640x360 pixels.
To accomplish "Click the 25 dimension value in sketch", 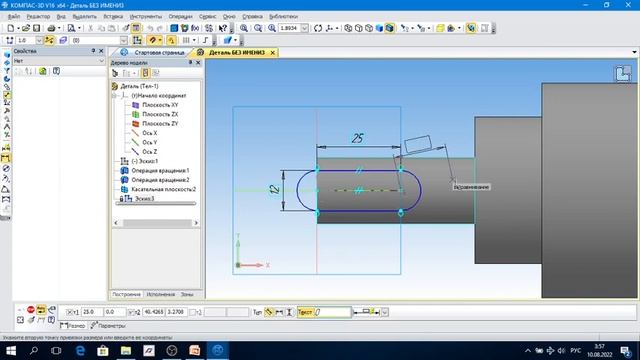I will click(x=357, y=138).
